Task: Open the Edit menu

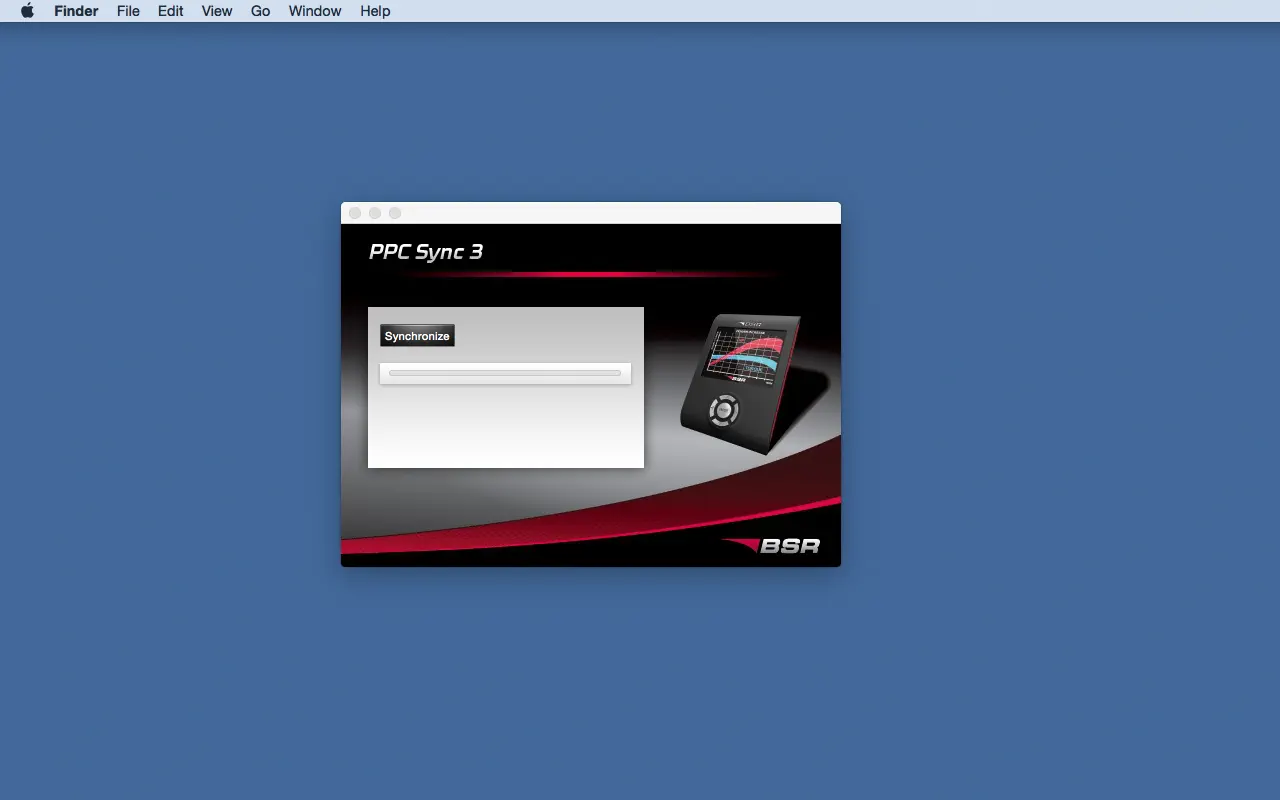Action: [x=170, y=11]
